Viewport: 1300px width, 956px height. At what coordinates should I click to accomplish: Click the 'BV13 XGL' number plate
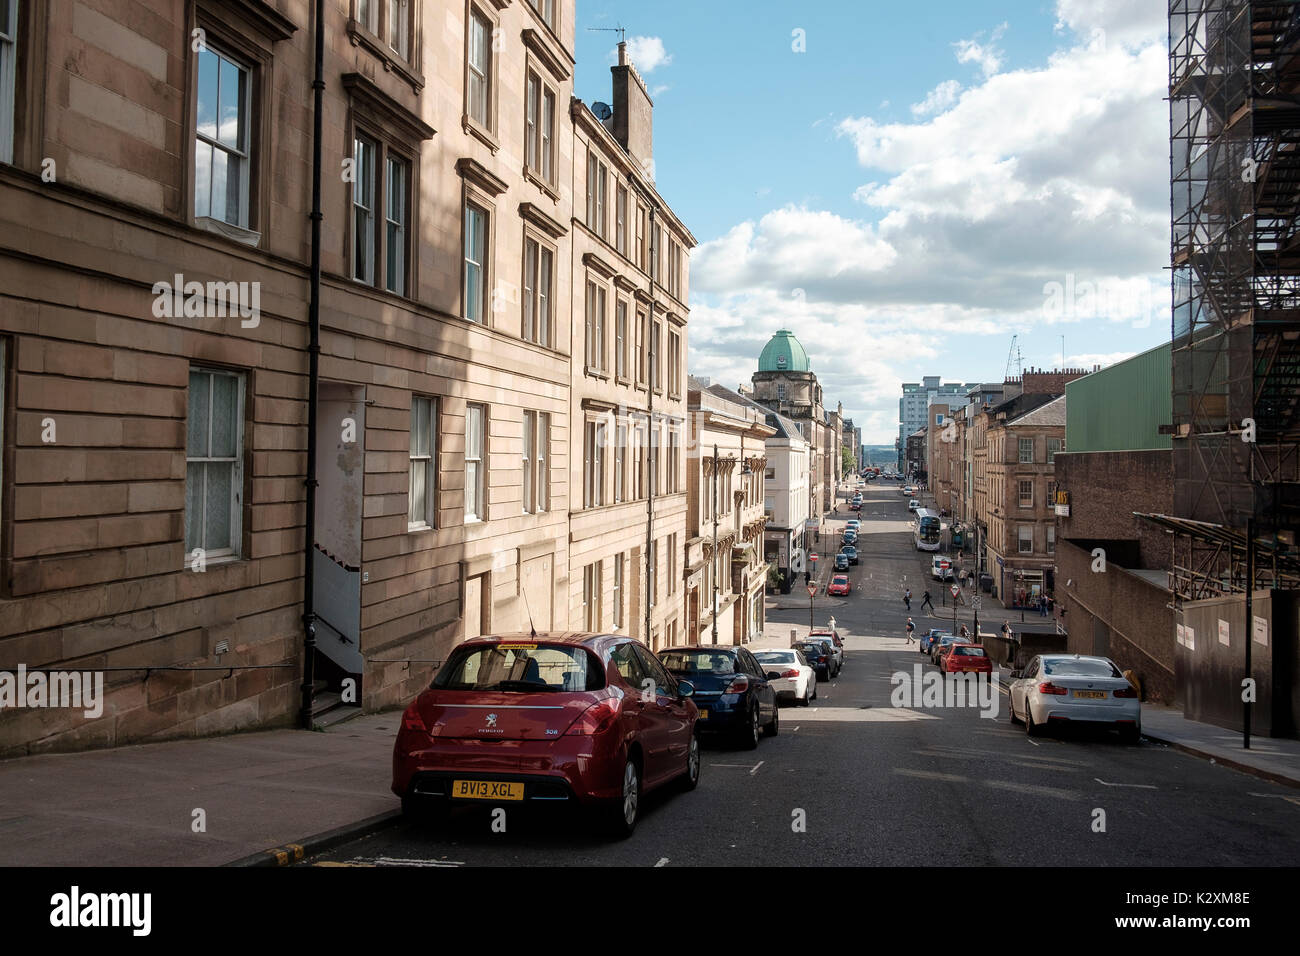coord(487,790)
